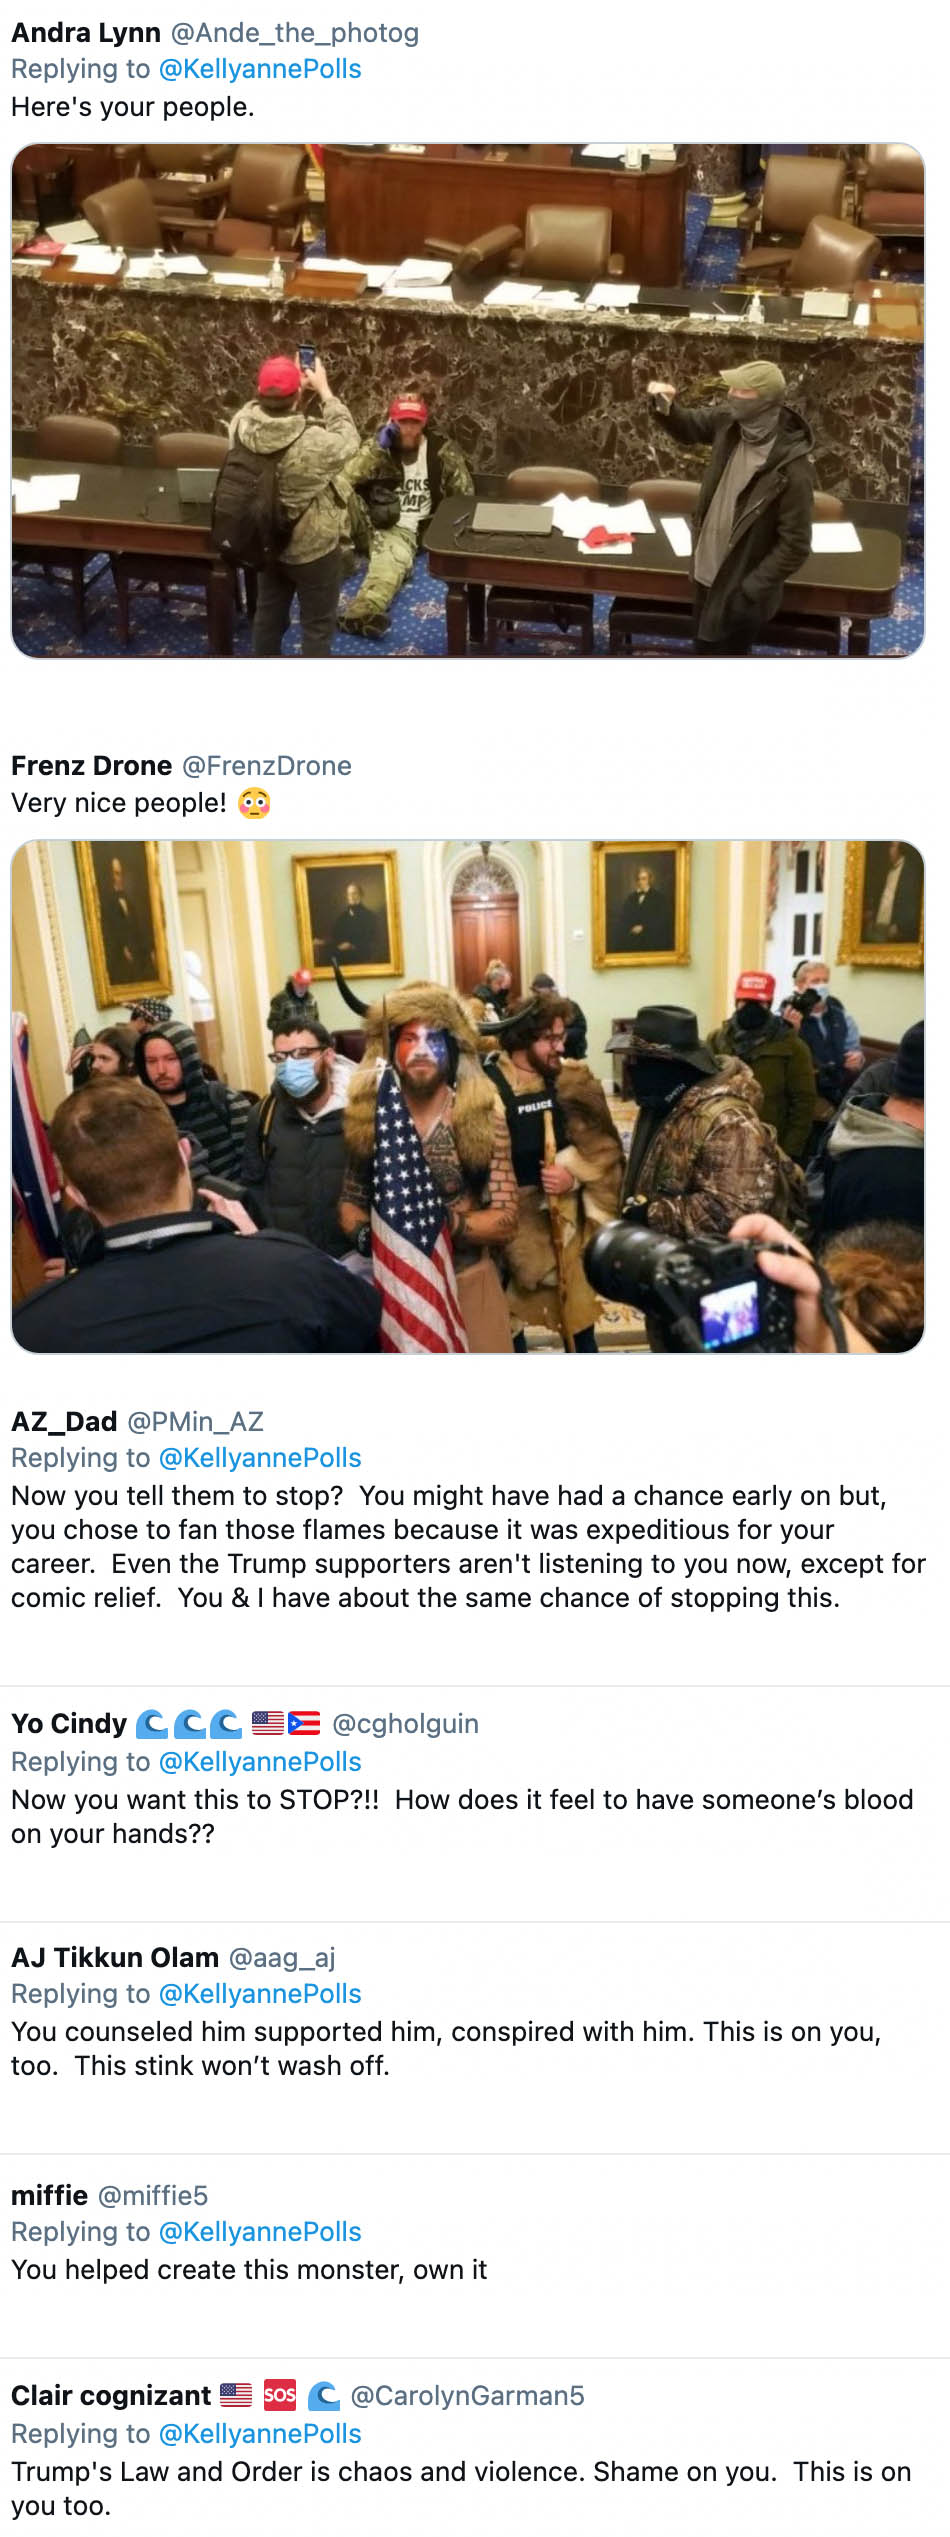Screen dimensions: 950x2537
Task: View the Senate chamber photo
Action: point(468,400)
